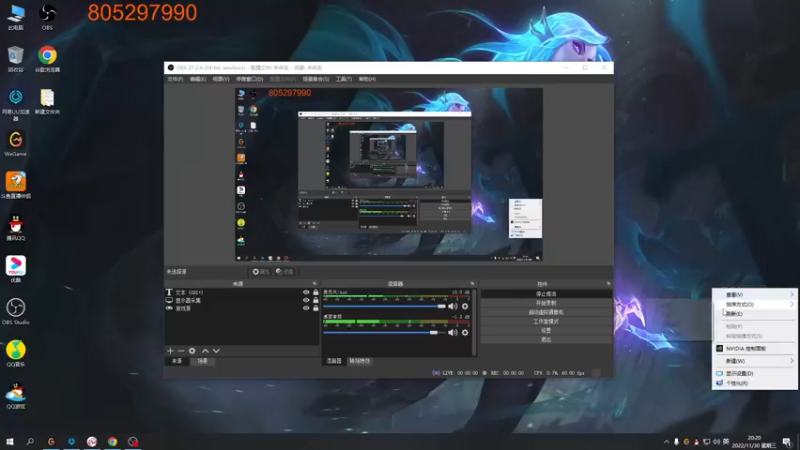Add a new source with the plus icon
Screen dimensions: 800x450
click(170, 351)
